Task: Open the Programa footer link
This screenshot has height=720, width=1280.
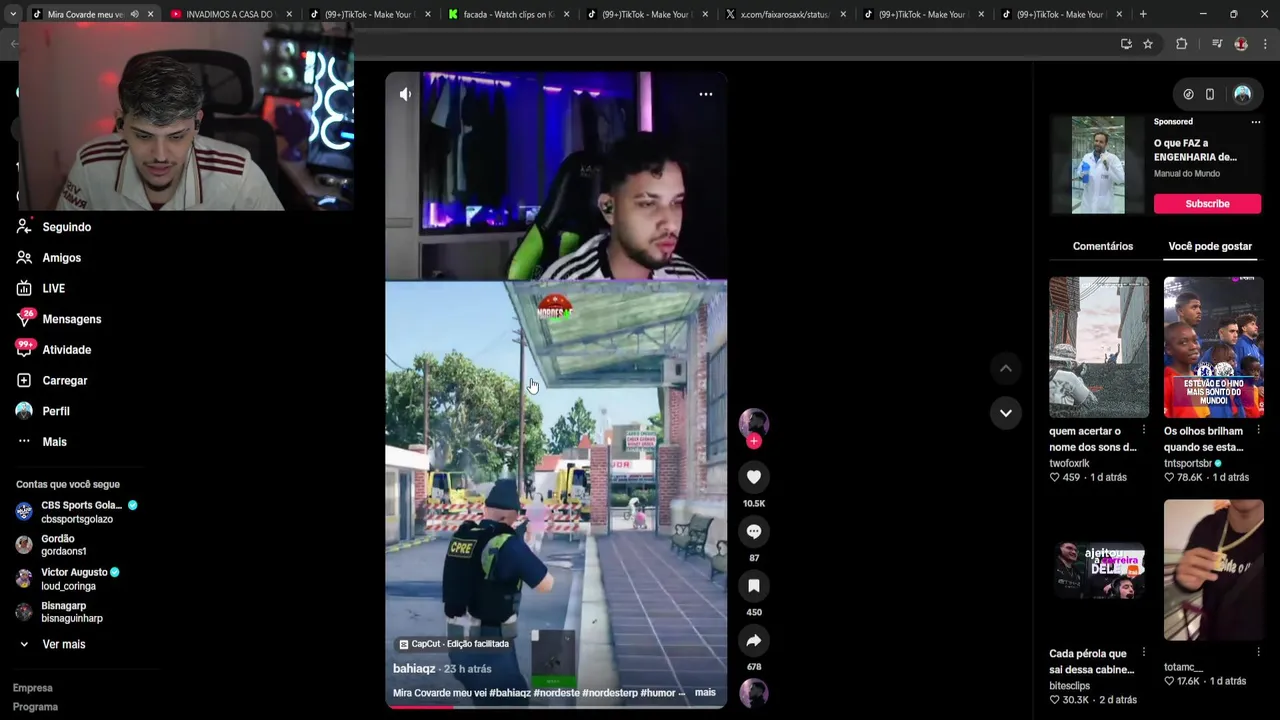Action: 35,707
